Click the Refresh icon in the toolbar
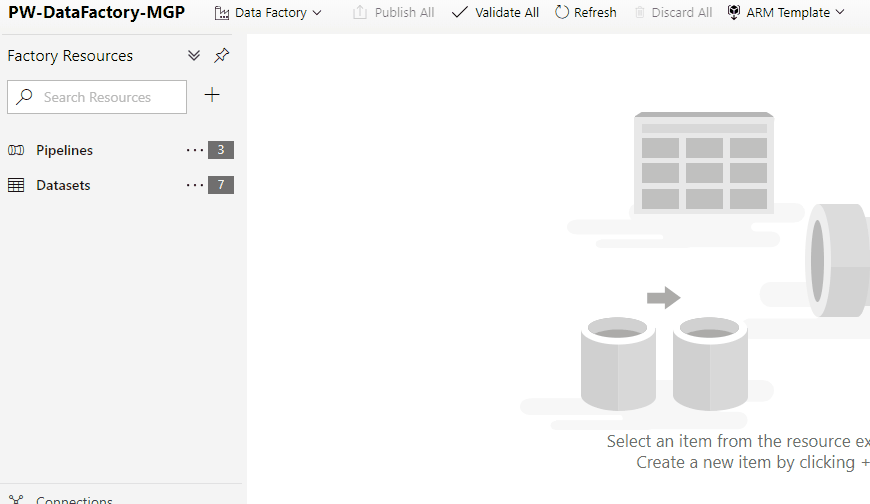The image size is (870, 504). pos(562,13)
